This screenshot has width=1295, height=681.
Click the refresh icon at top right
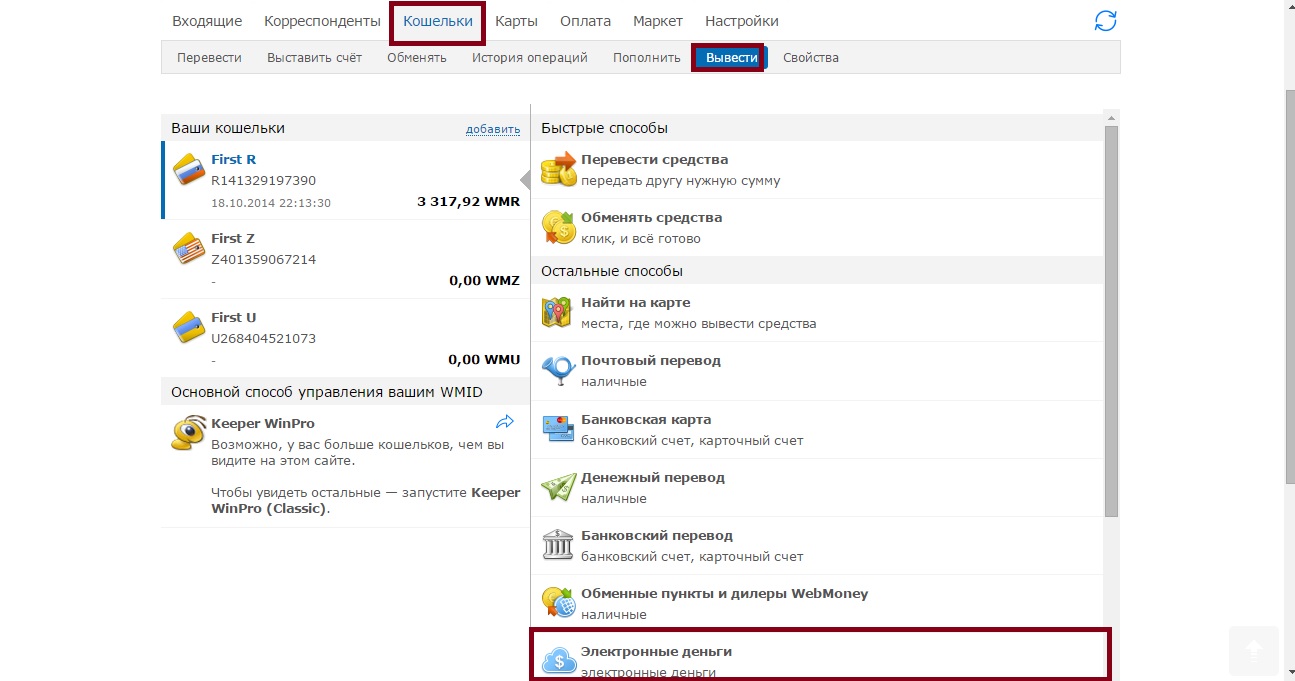[x=1105, y=21]
